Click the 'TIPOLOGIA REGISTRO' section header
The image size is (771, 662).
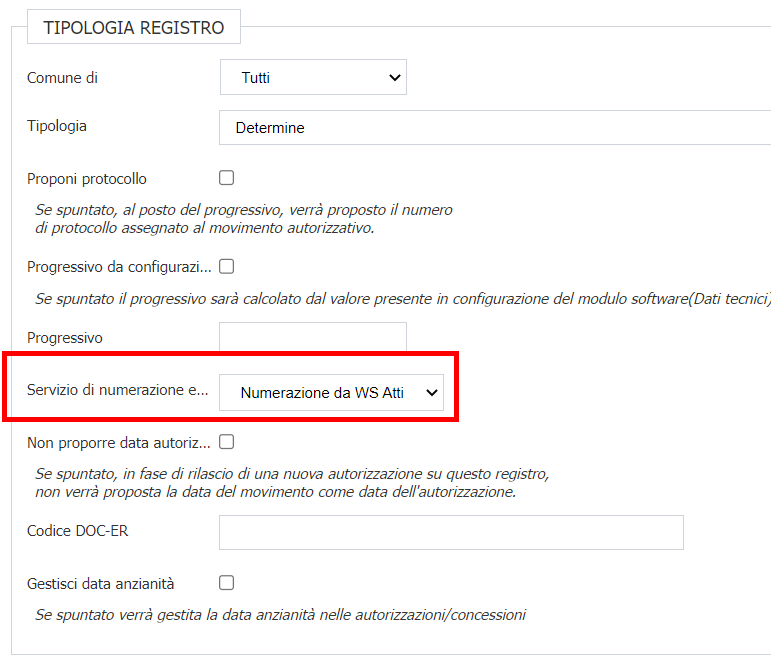pyautogui.click(x=134, y=28)
